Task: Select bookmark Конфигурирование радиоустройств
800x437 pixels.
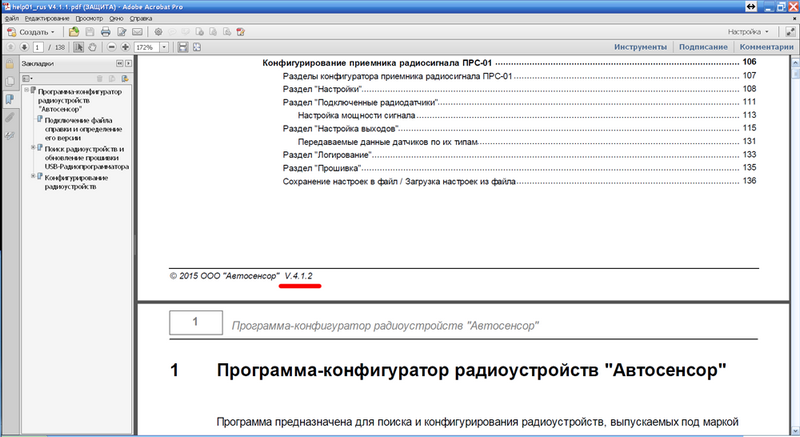Action: [76, 182]
